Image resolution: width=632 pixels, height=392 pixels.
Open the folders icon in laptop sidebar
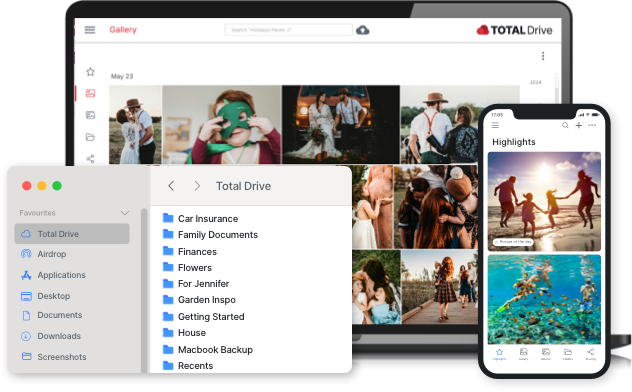tap(90, 137)
